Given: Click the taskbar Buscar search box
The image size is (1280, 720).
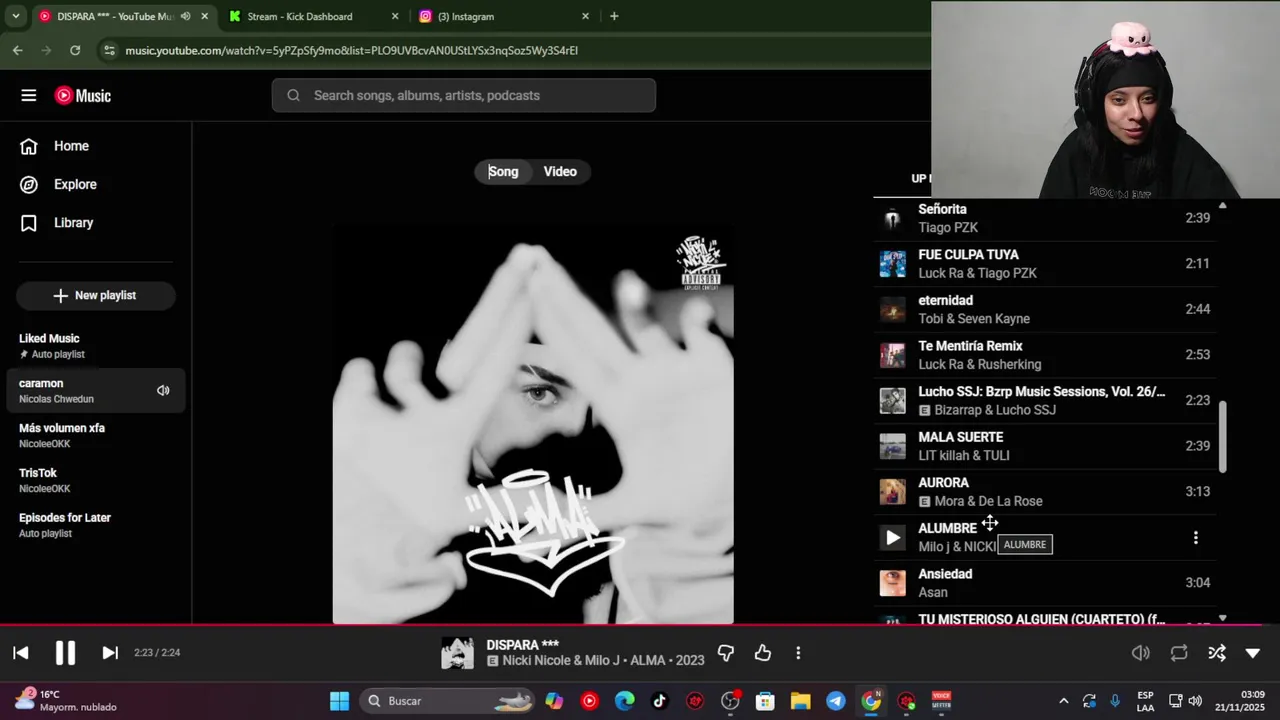Looking at the screenshot, I should click(x=448, y=701).
